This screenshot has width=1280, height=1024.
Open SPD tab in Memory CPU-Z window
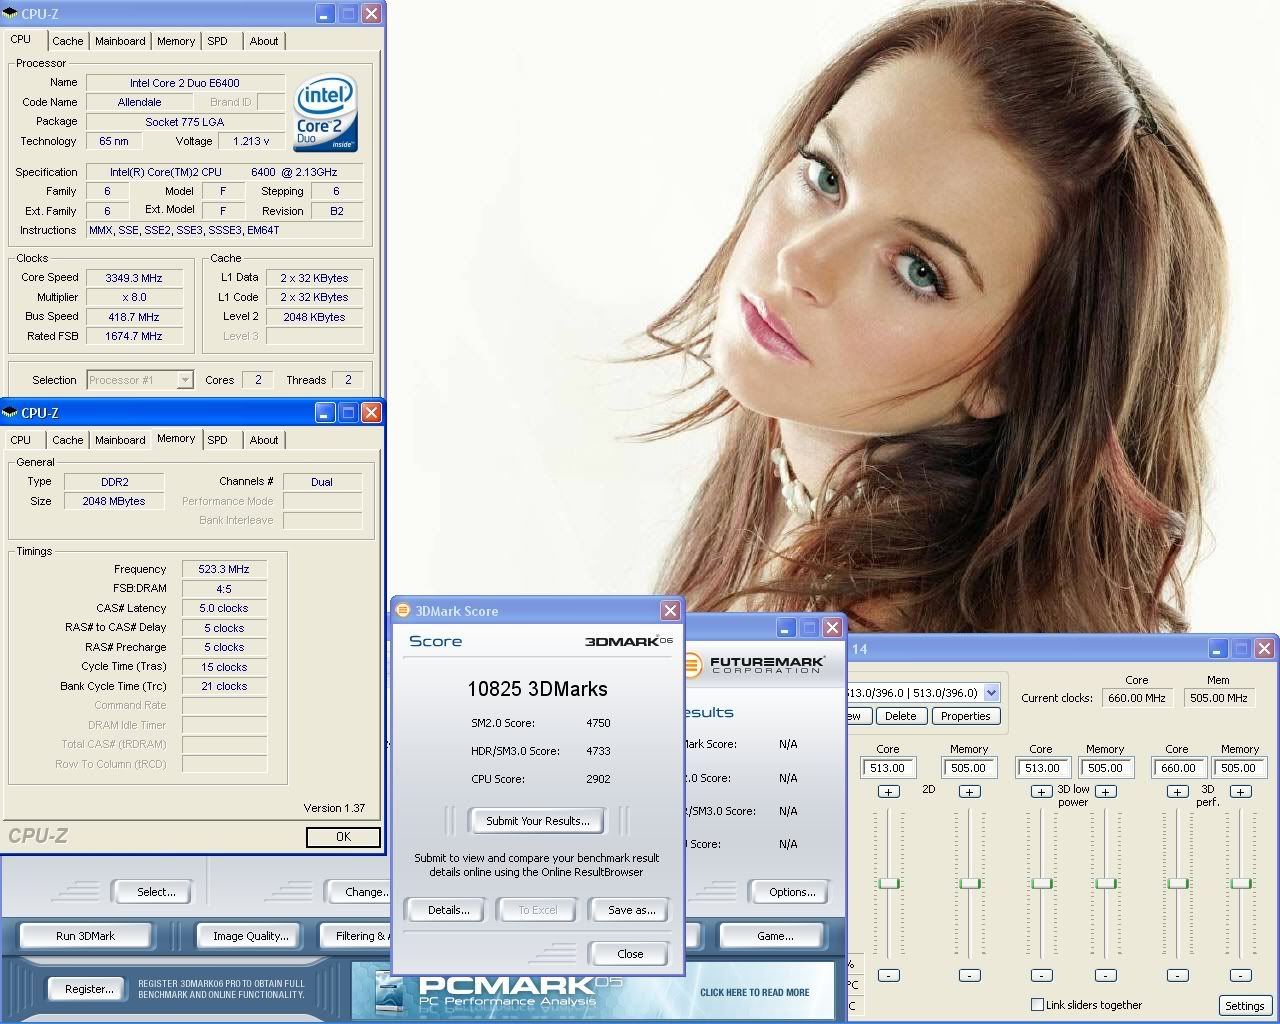tap(217, 440)
